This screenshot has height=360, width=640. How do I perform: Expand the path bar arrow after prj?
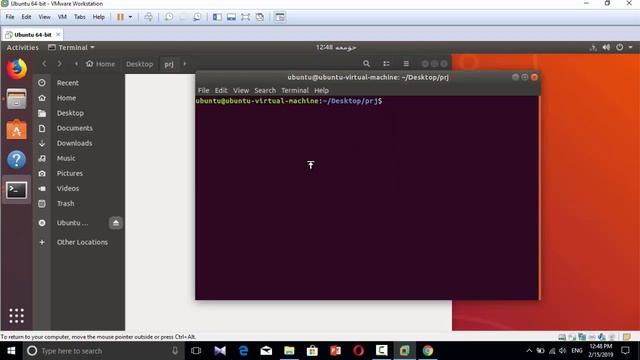185,64
